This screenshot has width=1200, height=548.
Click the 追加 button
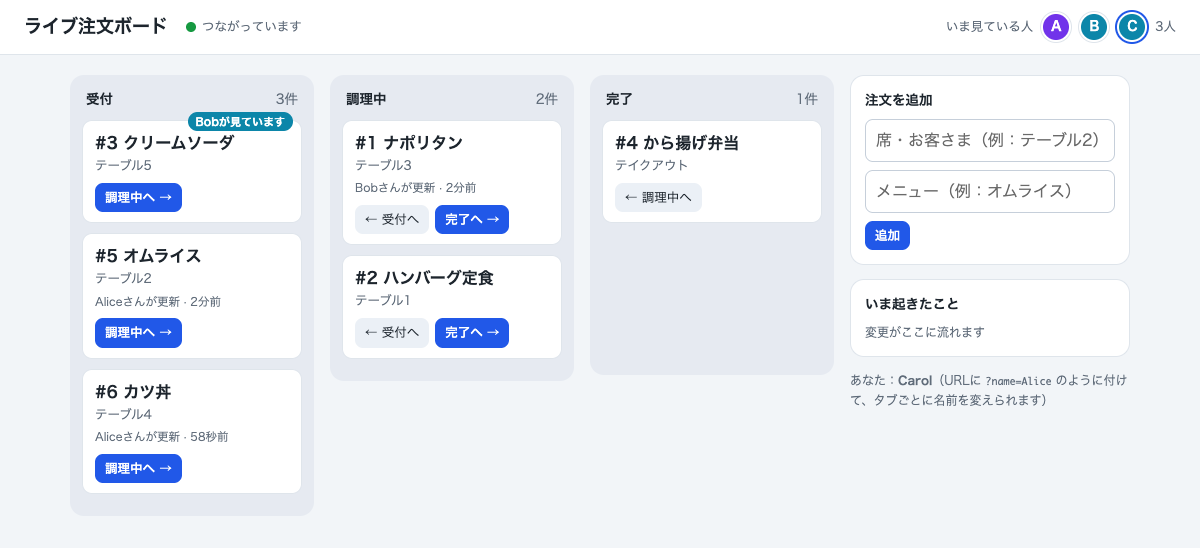point(887,235)
